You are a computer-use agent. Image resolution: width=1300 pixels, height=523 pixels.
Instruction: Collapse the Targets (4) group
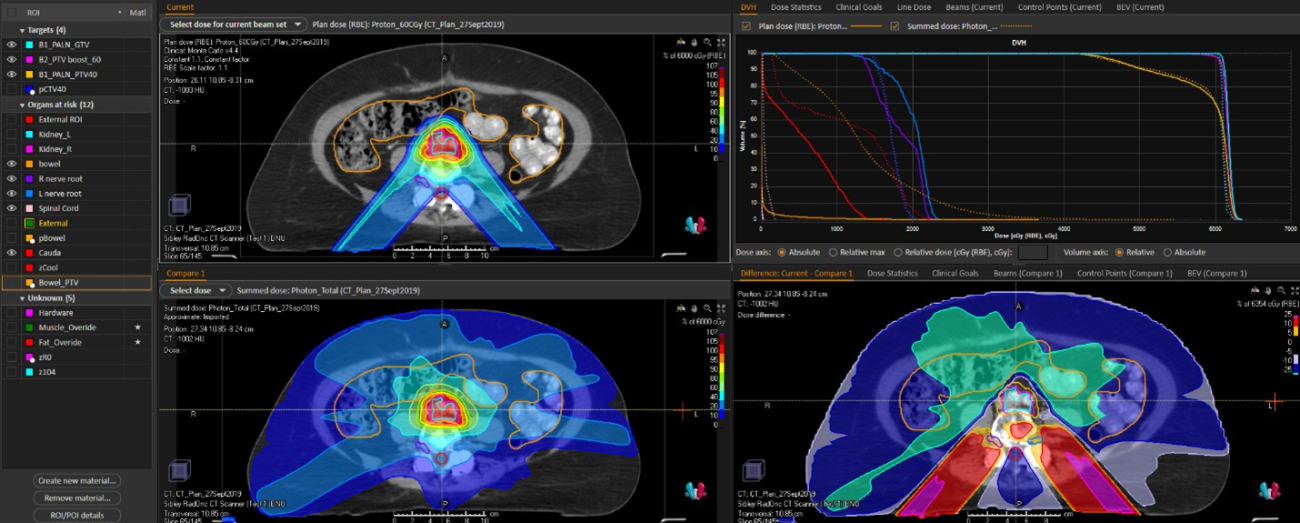point(22,30)
